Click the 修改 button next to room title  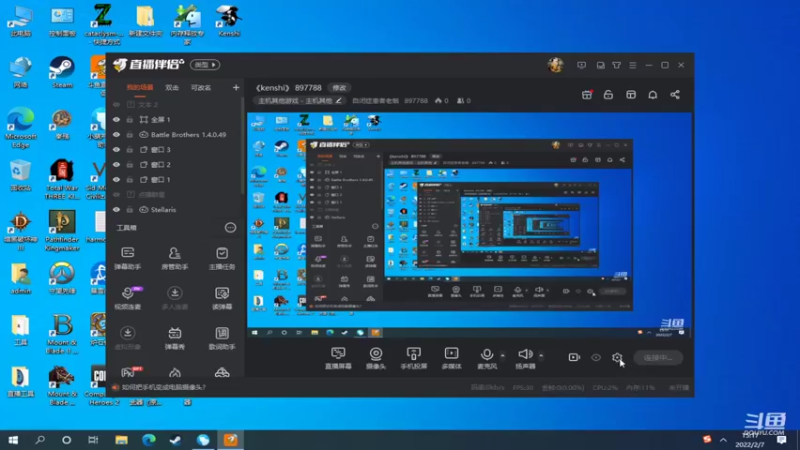pyautogui.click(x=339, y=88)
